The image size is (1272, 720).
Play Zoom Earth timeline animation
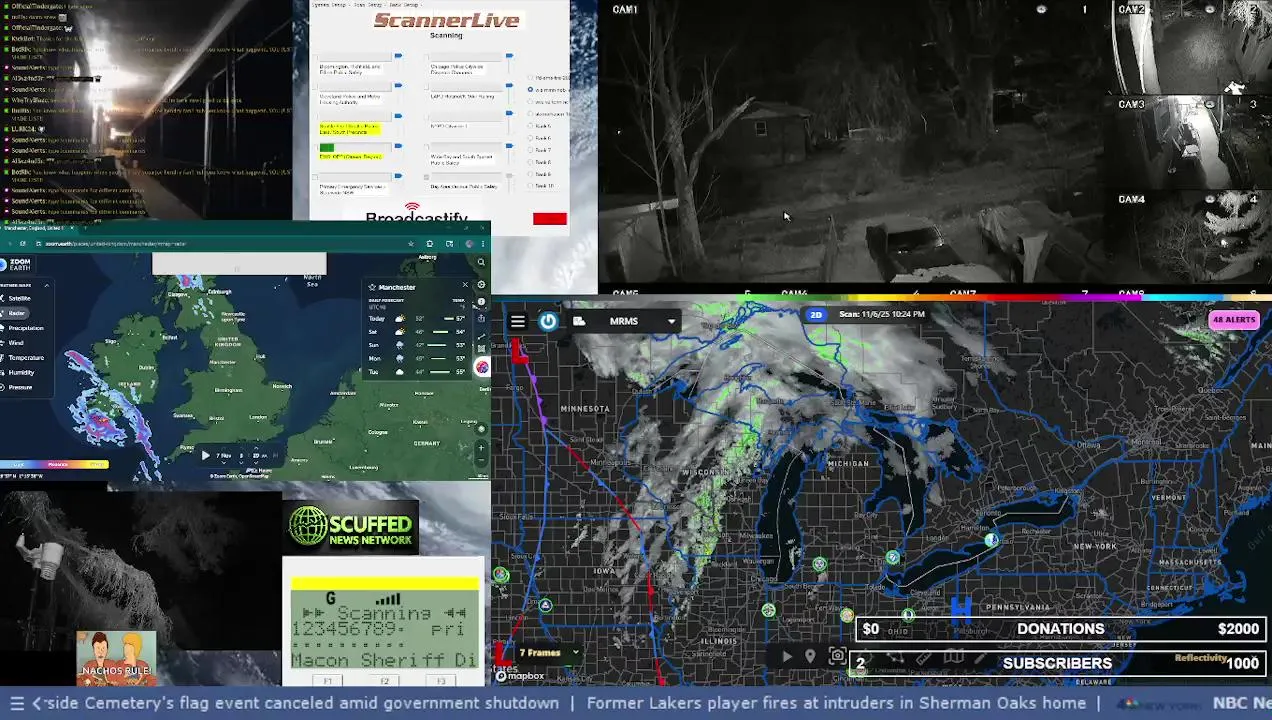coord(206,455)
